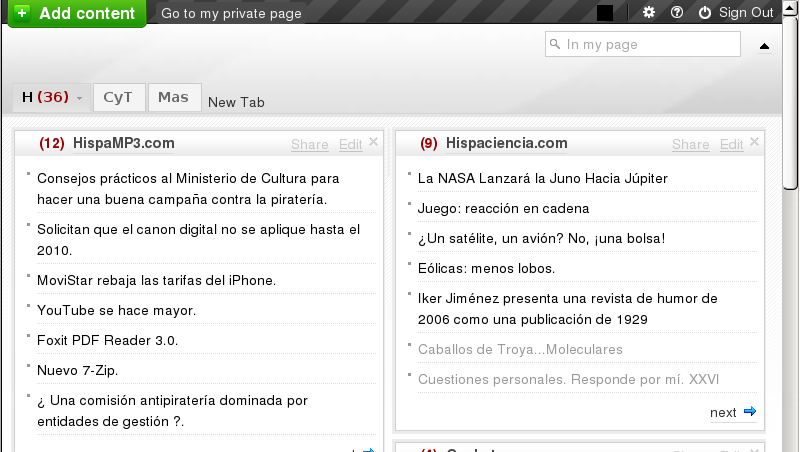Go to my private page
The image size is (800, 452).
coord(231,13)
